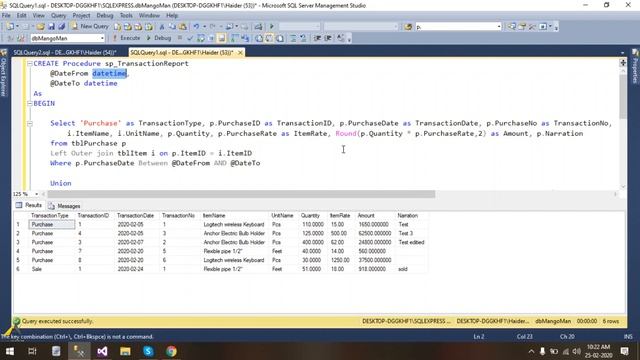
Task: Open Google Chrome from the taskbar
Action: coord(171,351)
